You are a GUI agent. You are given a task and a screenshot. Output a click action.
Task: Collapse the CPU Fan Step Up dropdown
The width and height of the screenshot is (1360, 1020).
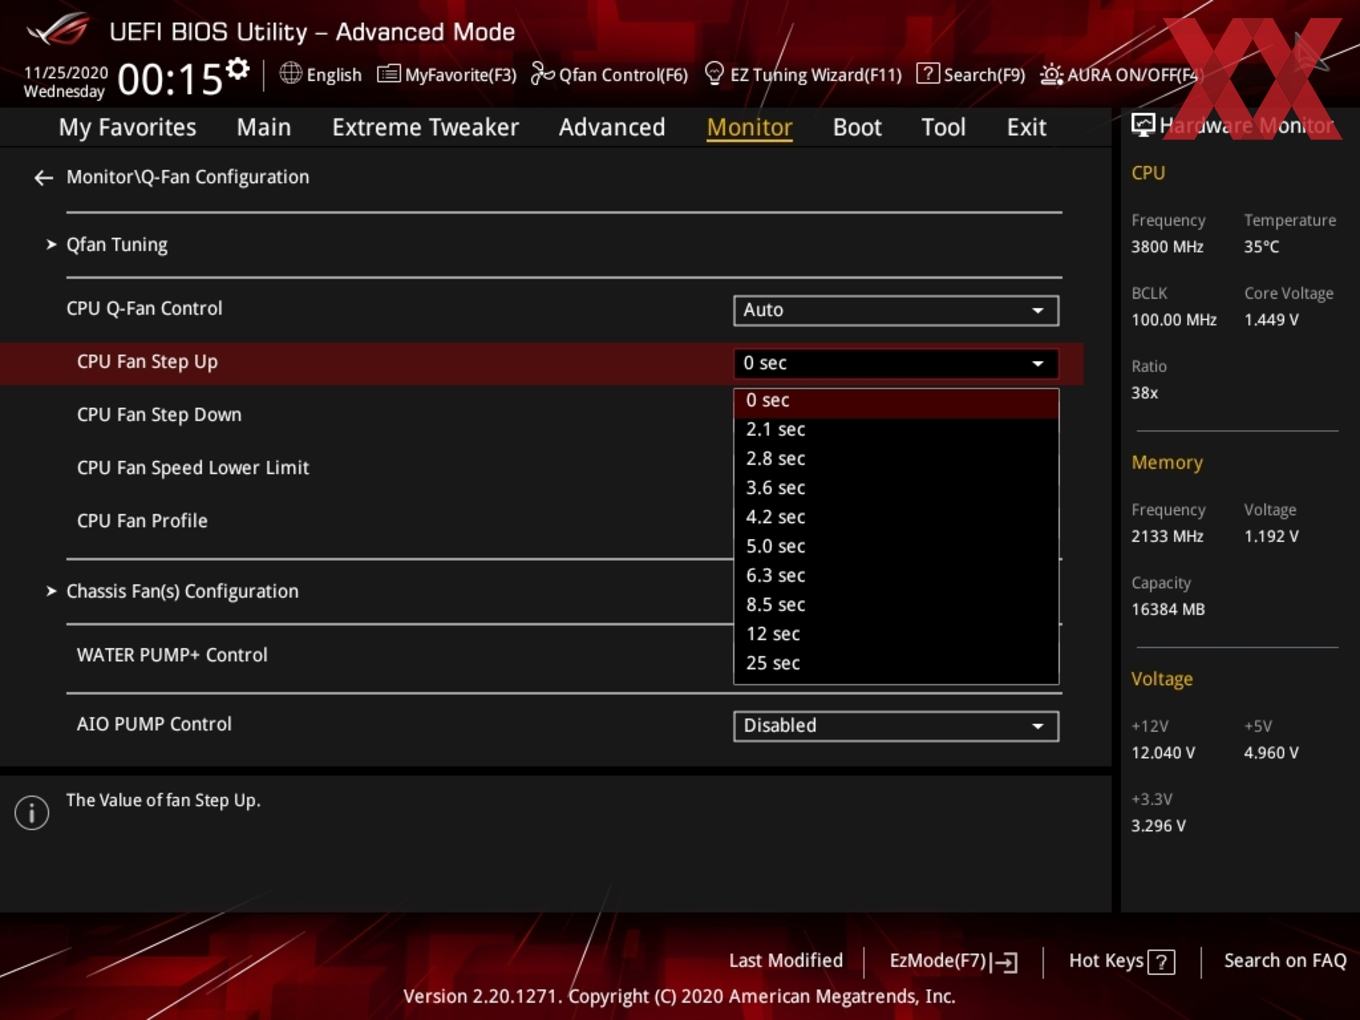[895, 363]
